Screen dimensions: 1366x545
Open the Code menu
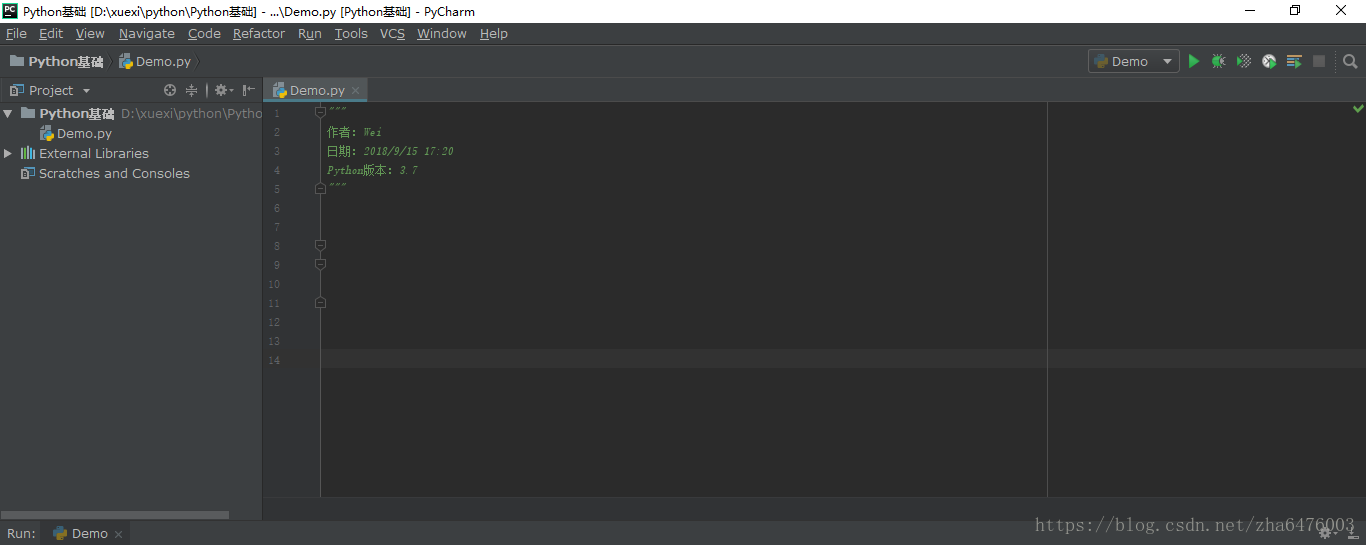tap(204, 33)
